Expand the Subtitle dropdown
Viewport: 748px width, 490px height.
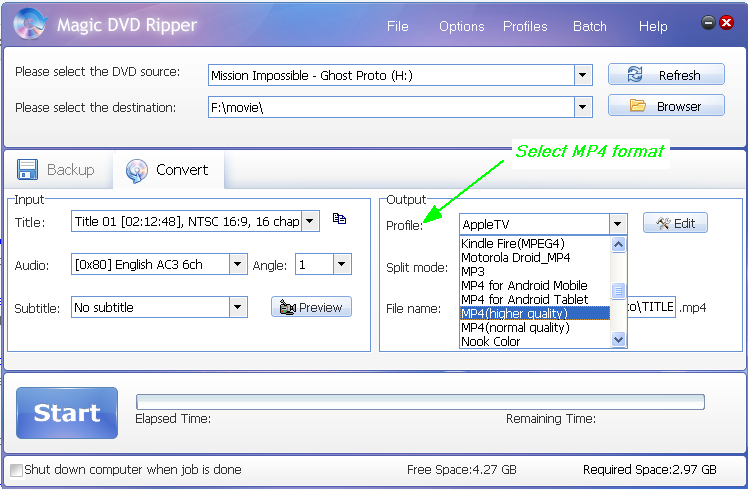(238, 307)
